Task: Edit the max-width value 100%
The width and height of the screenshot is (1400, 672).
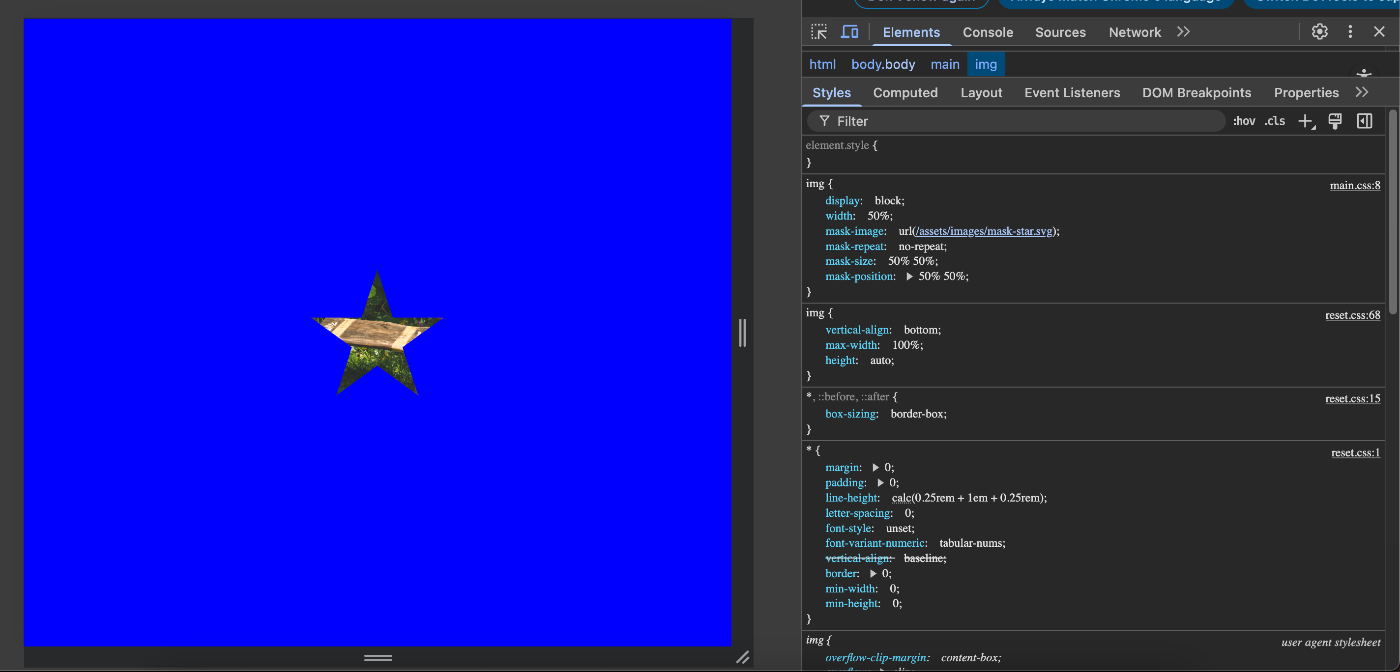Action: [x=906, y=345]
